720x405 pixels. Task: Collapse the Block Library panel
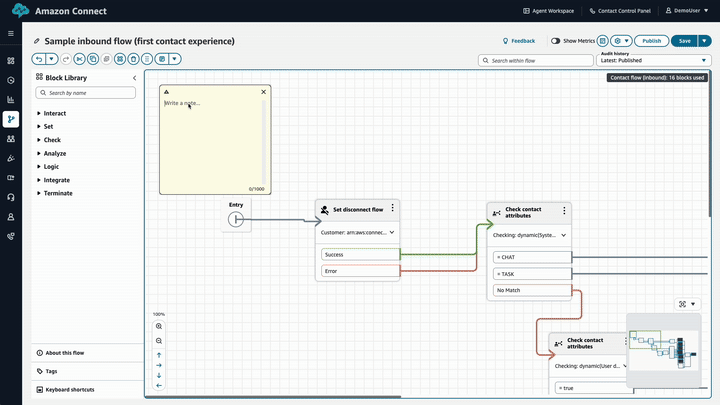coord(135,77)
